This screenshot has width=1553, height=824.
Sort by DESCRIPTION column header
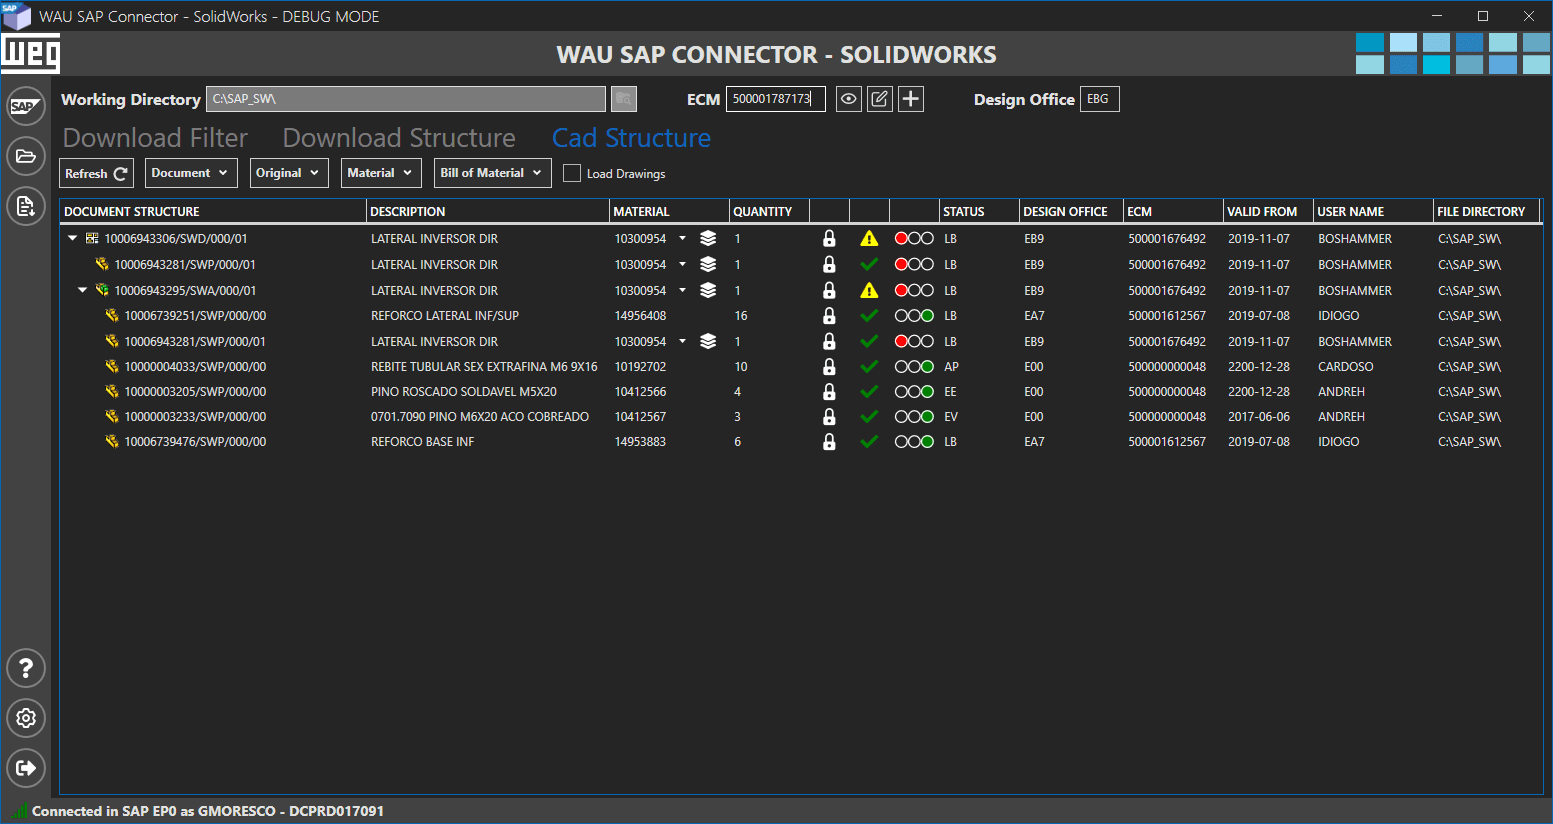click(488, 211)
